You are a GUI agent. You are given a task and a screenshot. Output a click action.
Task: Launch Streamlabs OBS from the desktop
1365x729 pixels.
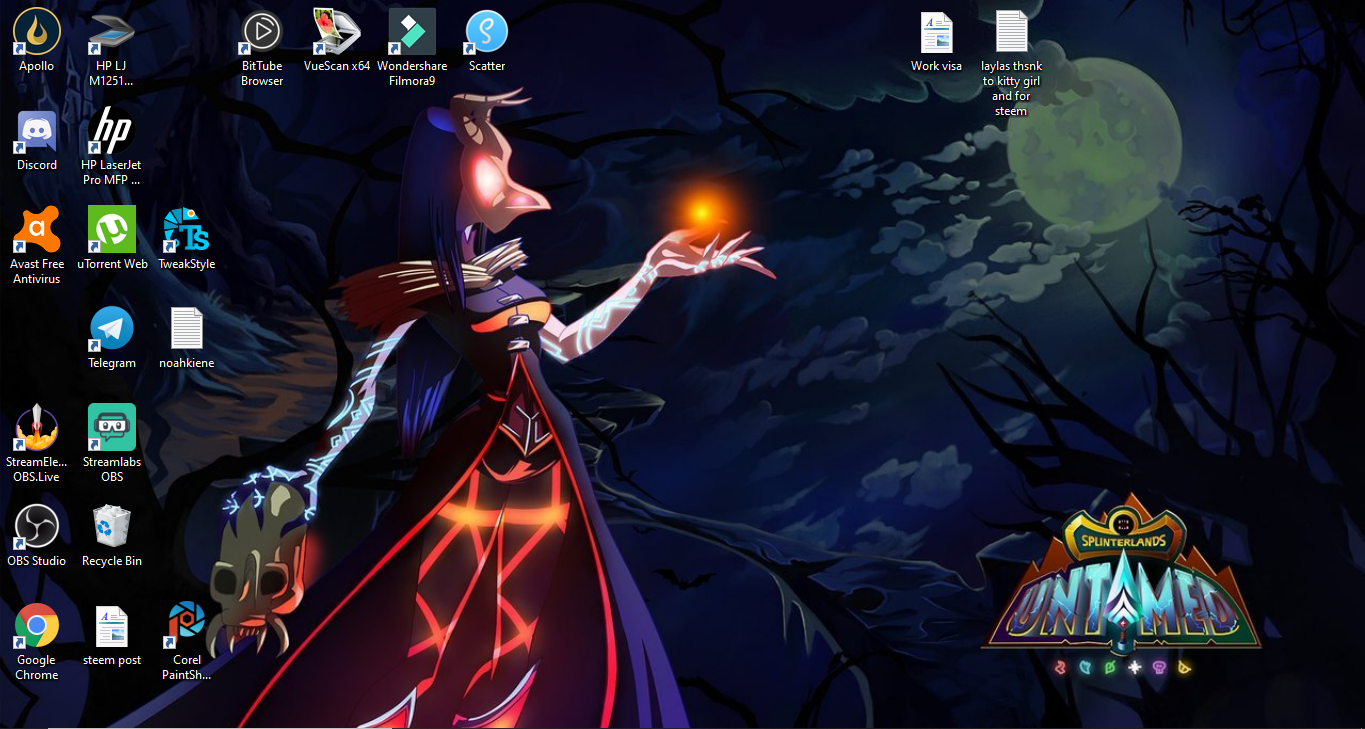click(112, 427)
